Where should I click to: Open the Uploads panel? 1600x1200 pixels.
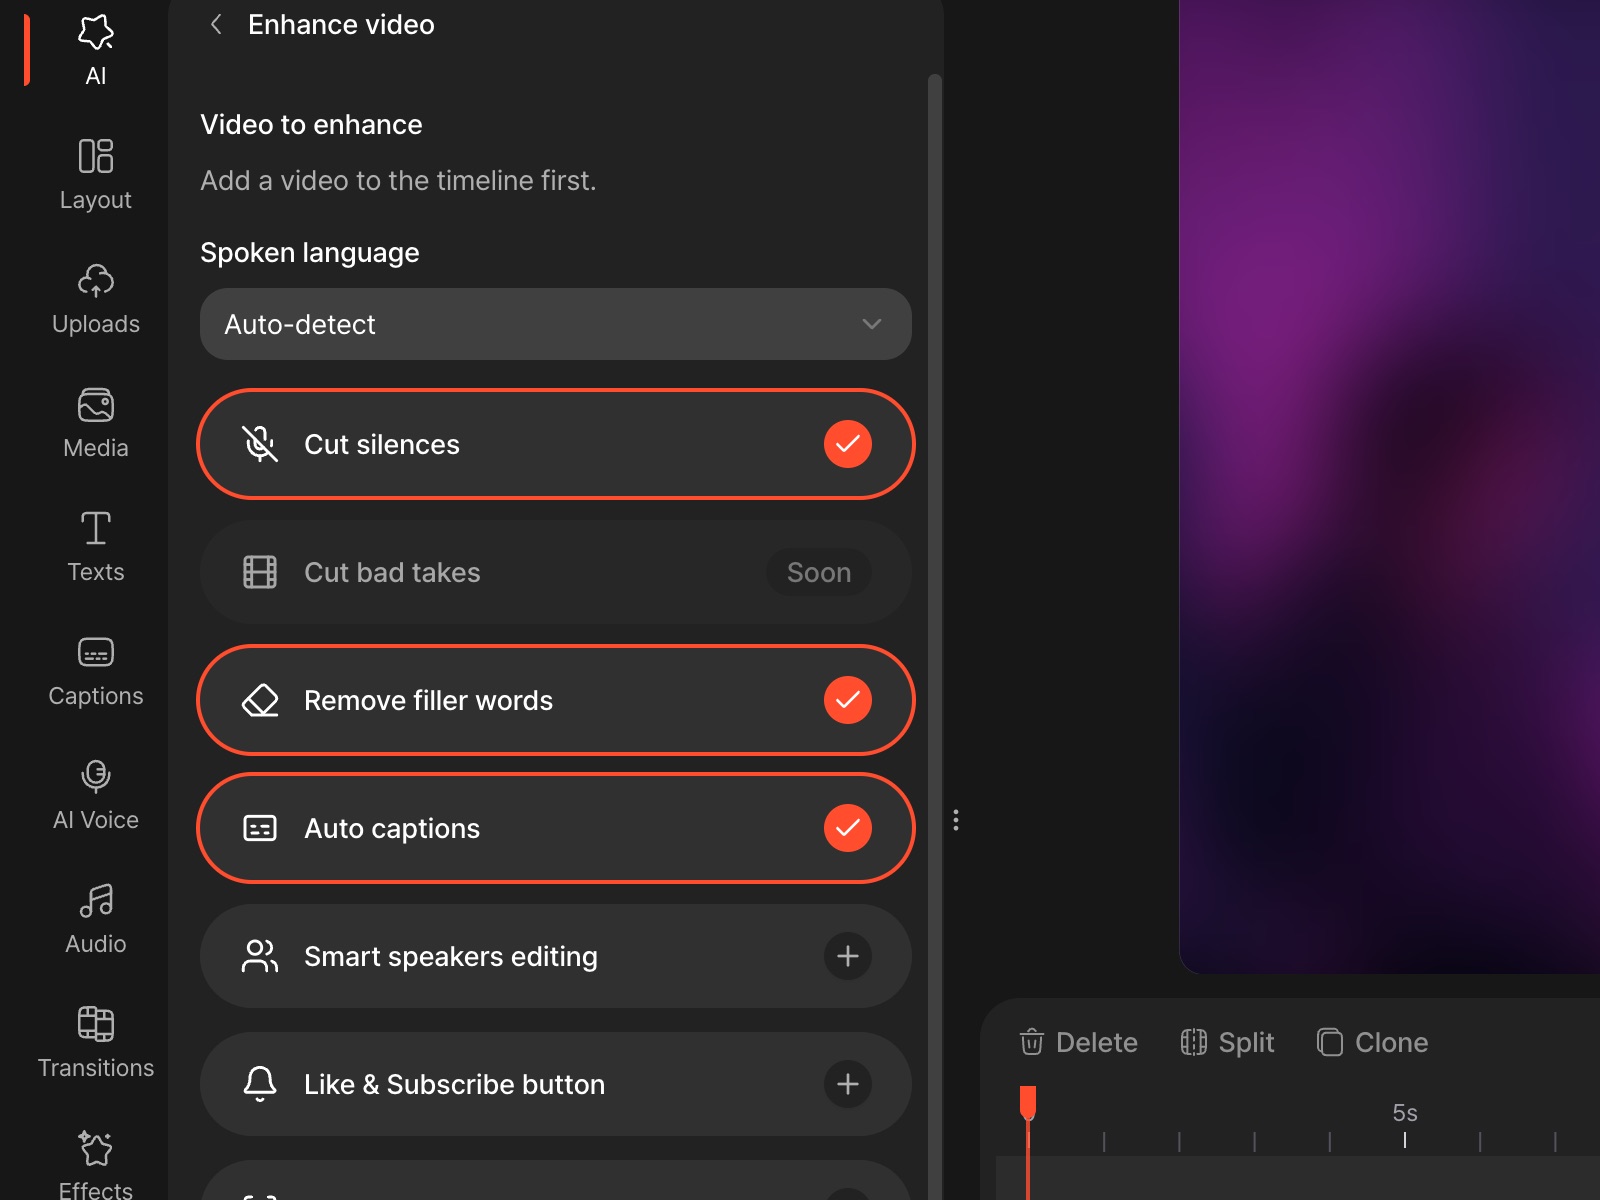96,299
